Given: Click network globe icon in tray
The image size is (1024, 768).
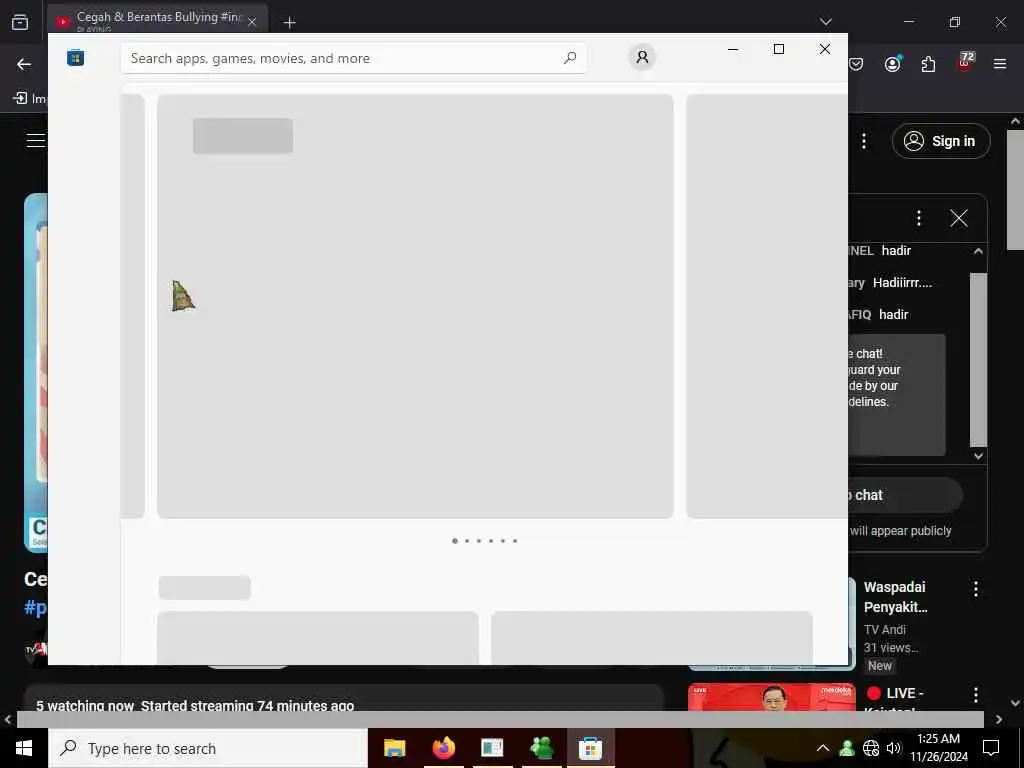Looking at the screenshot, I should [x=871, y=748].
